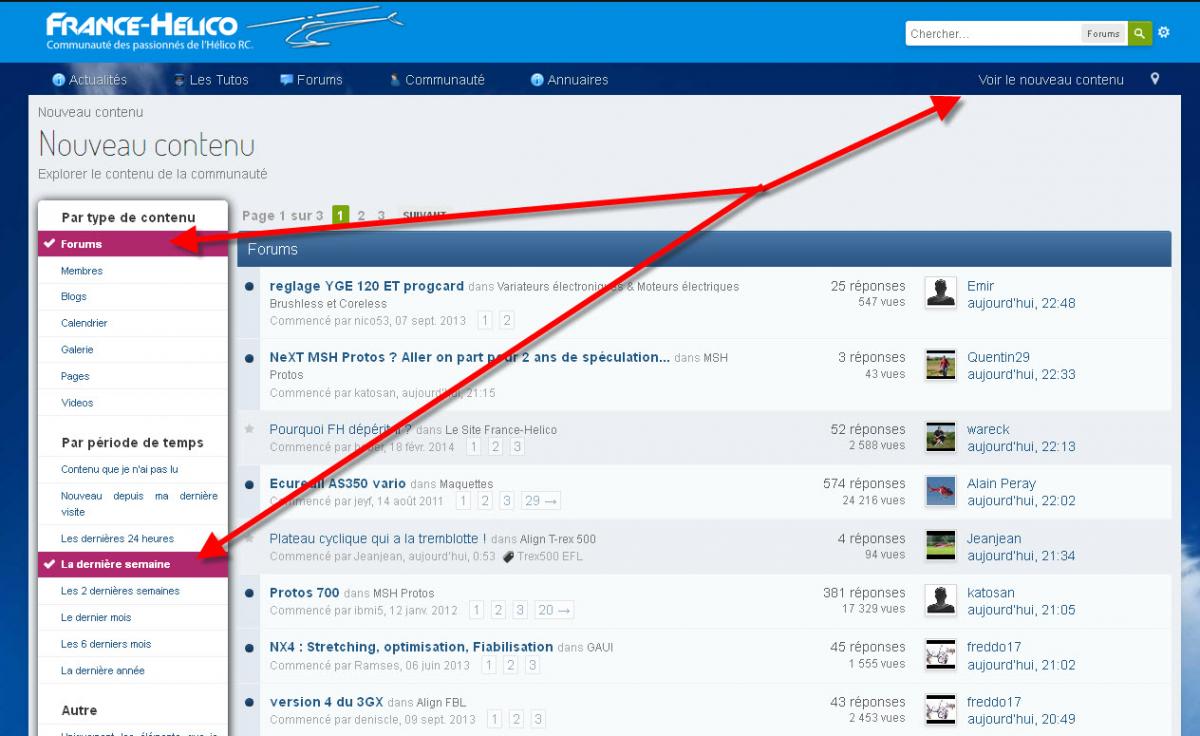Image resolution: width=1200 pixels, height=736 pixels.
Task: Open the Communauté menu
Action: coord(437,80)
